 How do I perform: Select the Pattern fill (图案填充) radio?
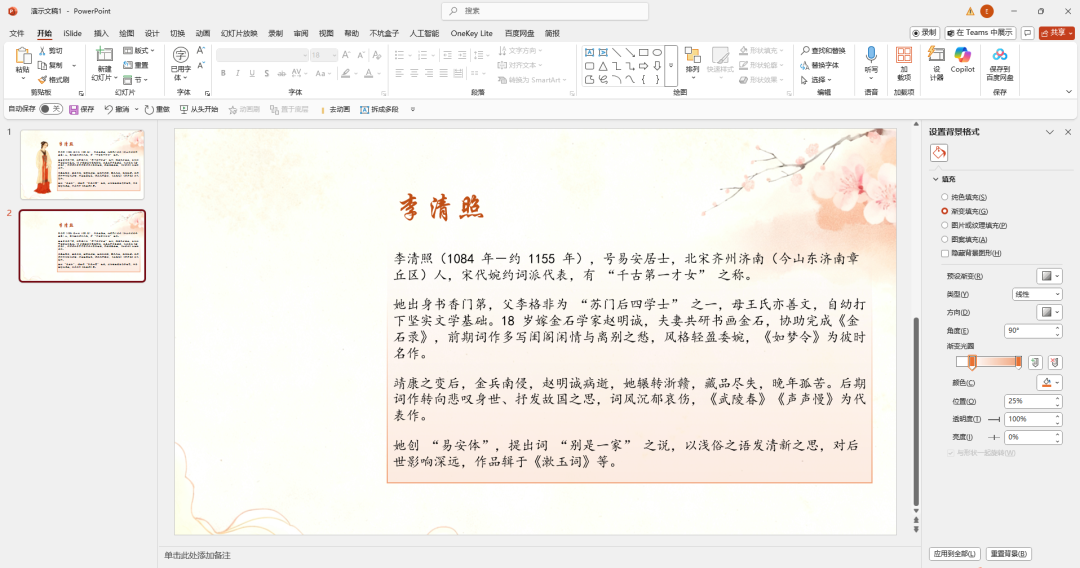[x=944, y=240]
